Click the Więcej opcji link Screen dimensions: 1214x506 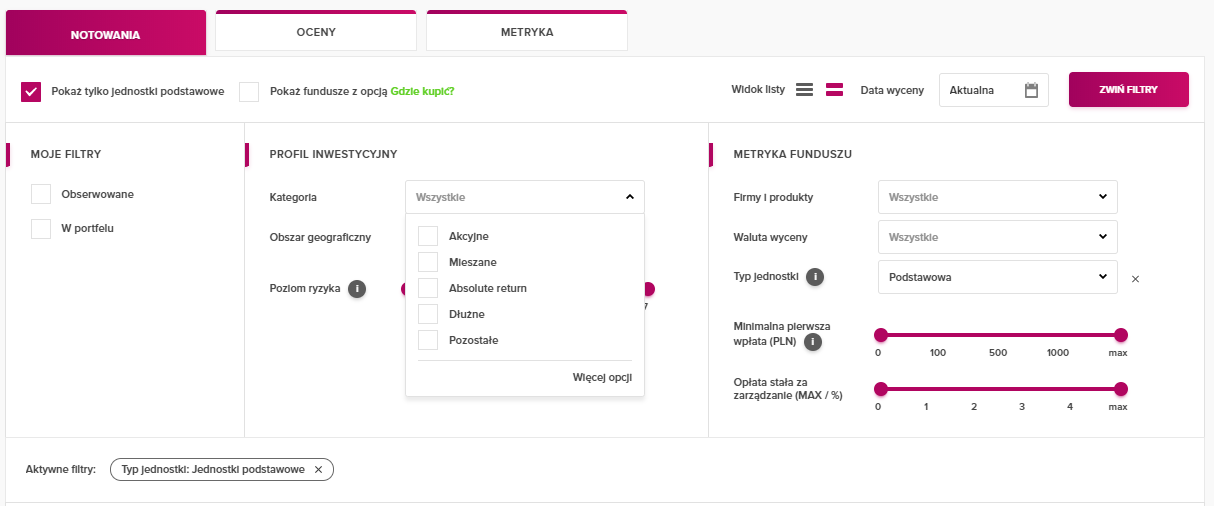601,378
